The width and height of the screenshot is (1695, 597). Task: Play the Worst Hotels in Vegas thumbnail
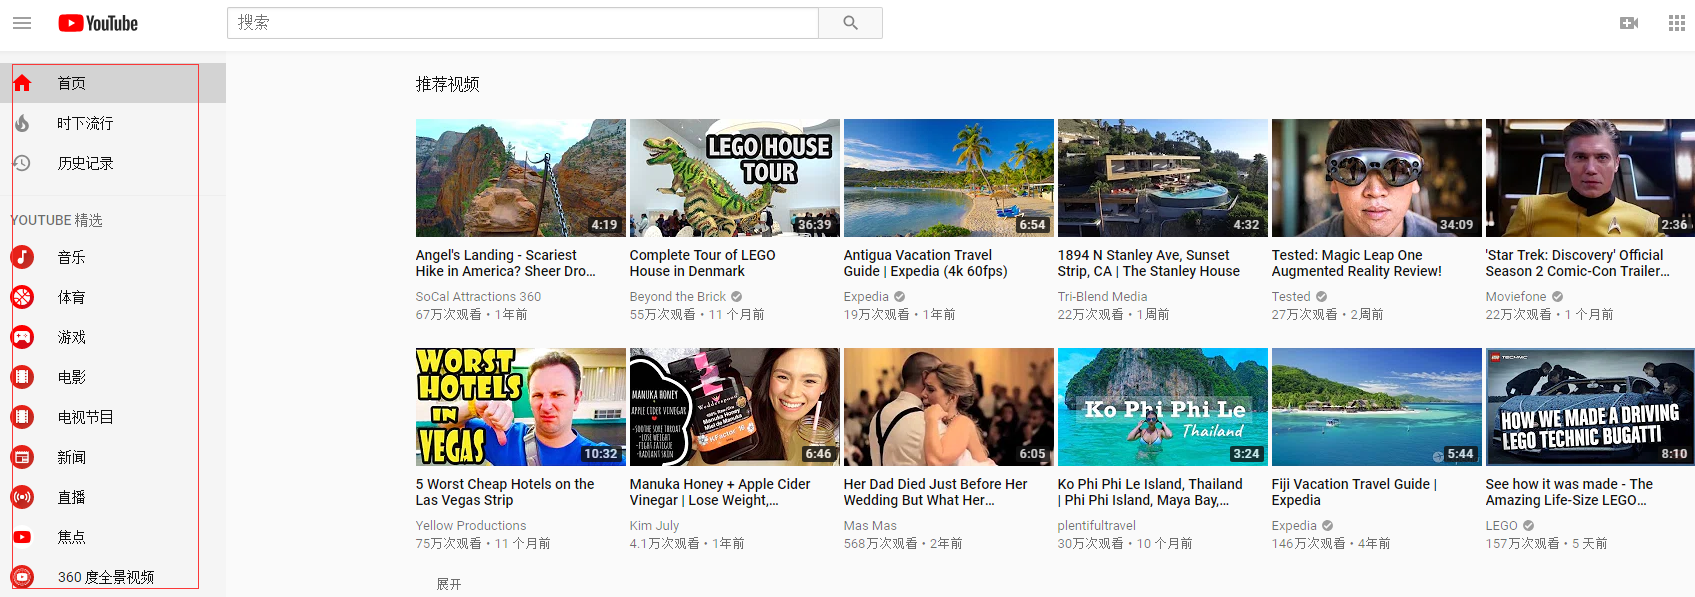[x=520, y=407]
